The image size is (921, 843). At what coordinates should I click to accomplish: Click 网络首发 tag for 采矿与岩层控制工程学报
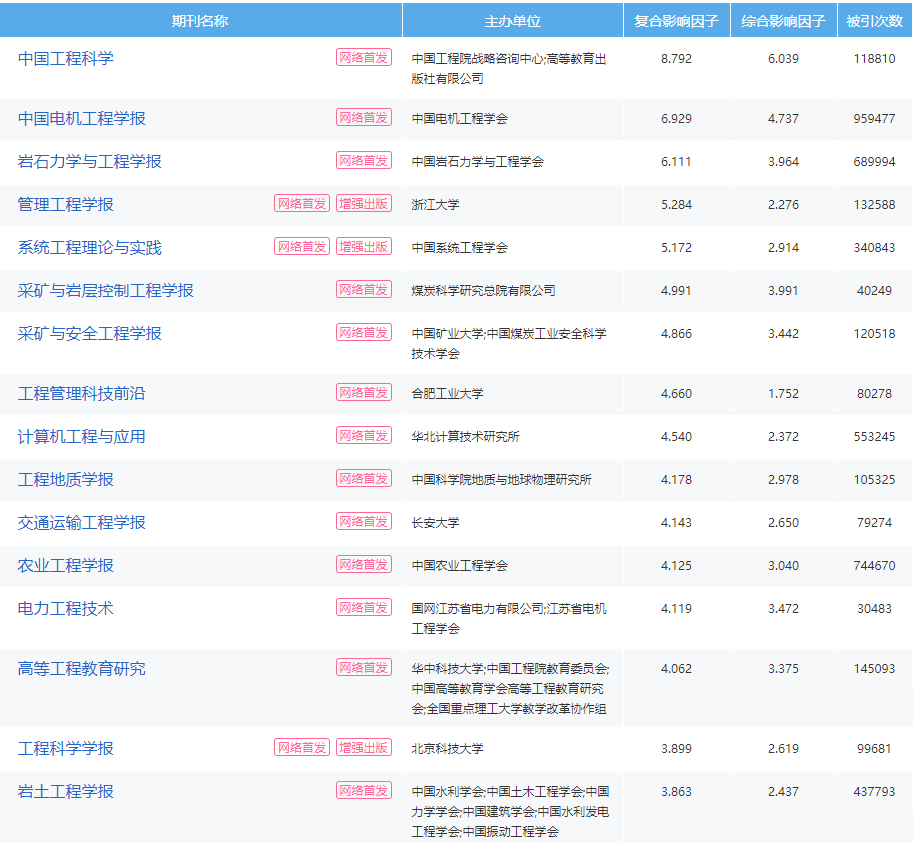click(x=364, y=290)
